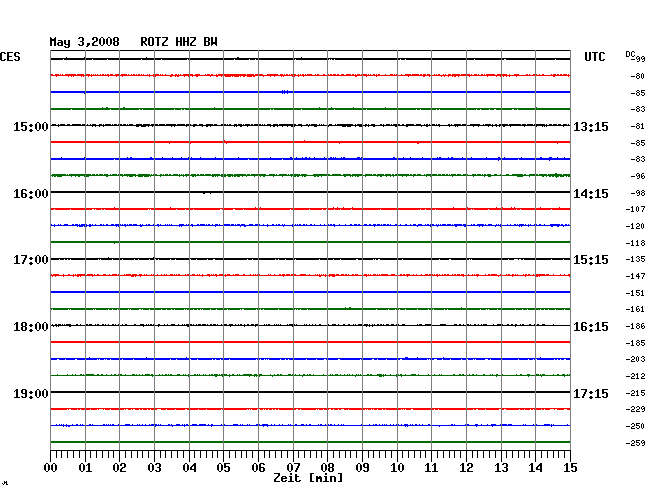
Task: Click minute tick label '13'
Action: 501,468
